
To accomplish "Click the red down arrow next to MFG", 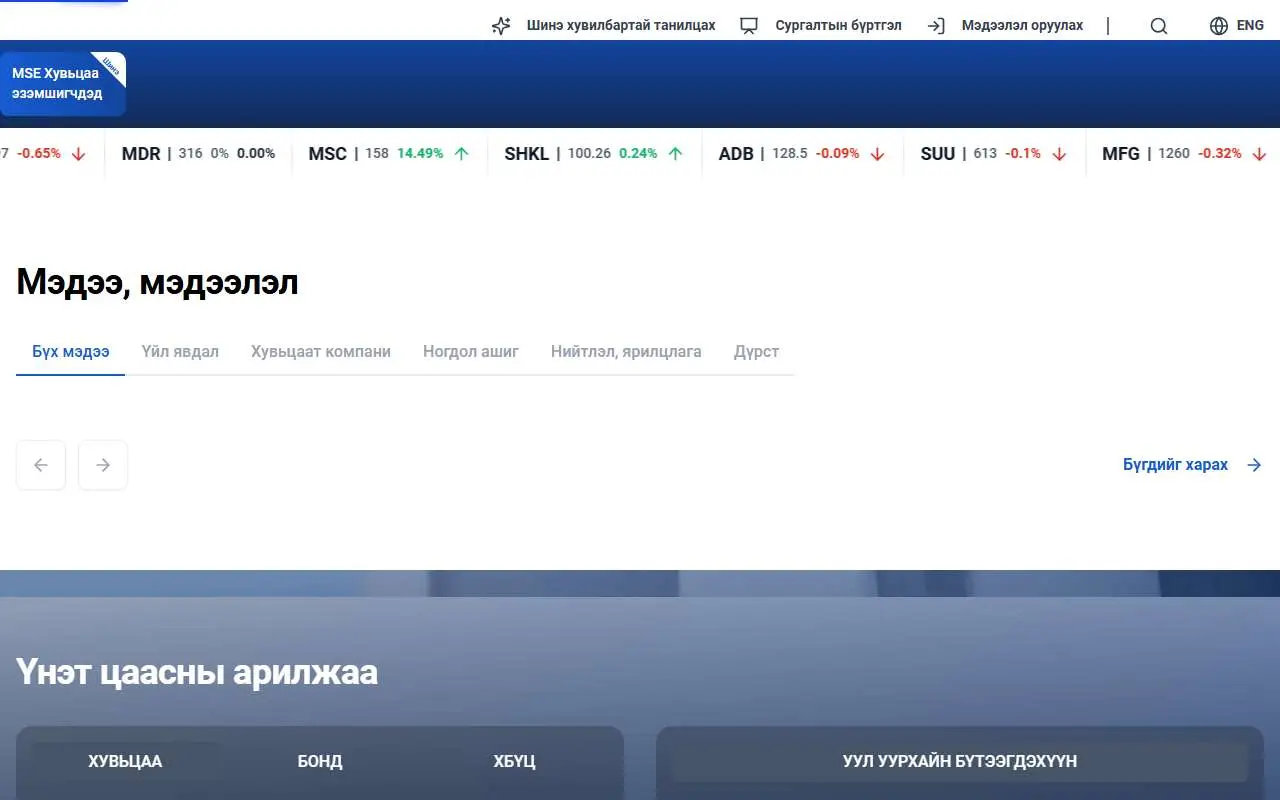I will coord(1259,154).
